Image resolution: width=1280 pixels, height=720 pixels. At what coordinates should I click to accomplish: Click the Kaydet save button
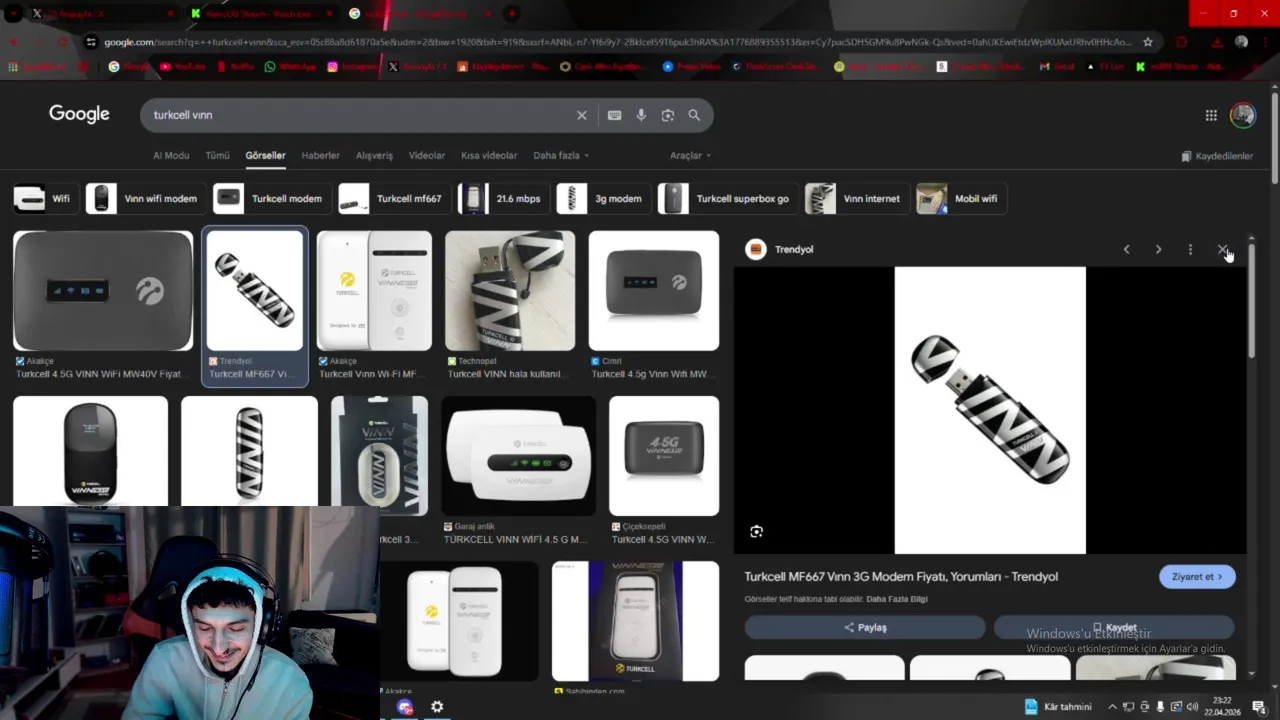(1114, 627)
